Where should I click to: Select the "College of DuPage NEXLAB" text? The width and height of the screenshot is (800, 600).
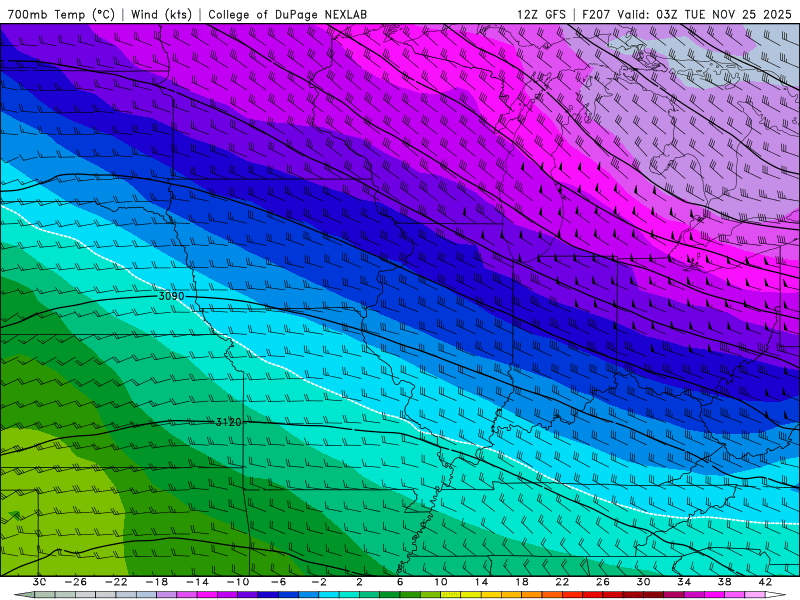click(287, 14)
